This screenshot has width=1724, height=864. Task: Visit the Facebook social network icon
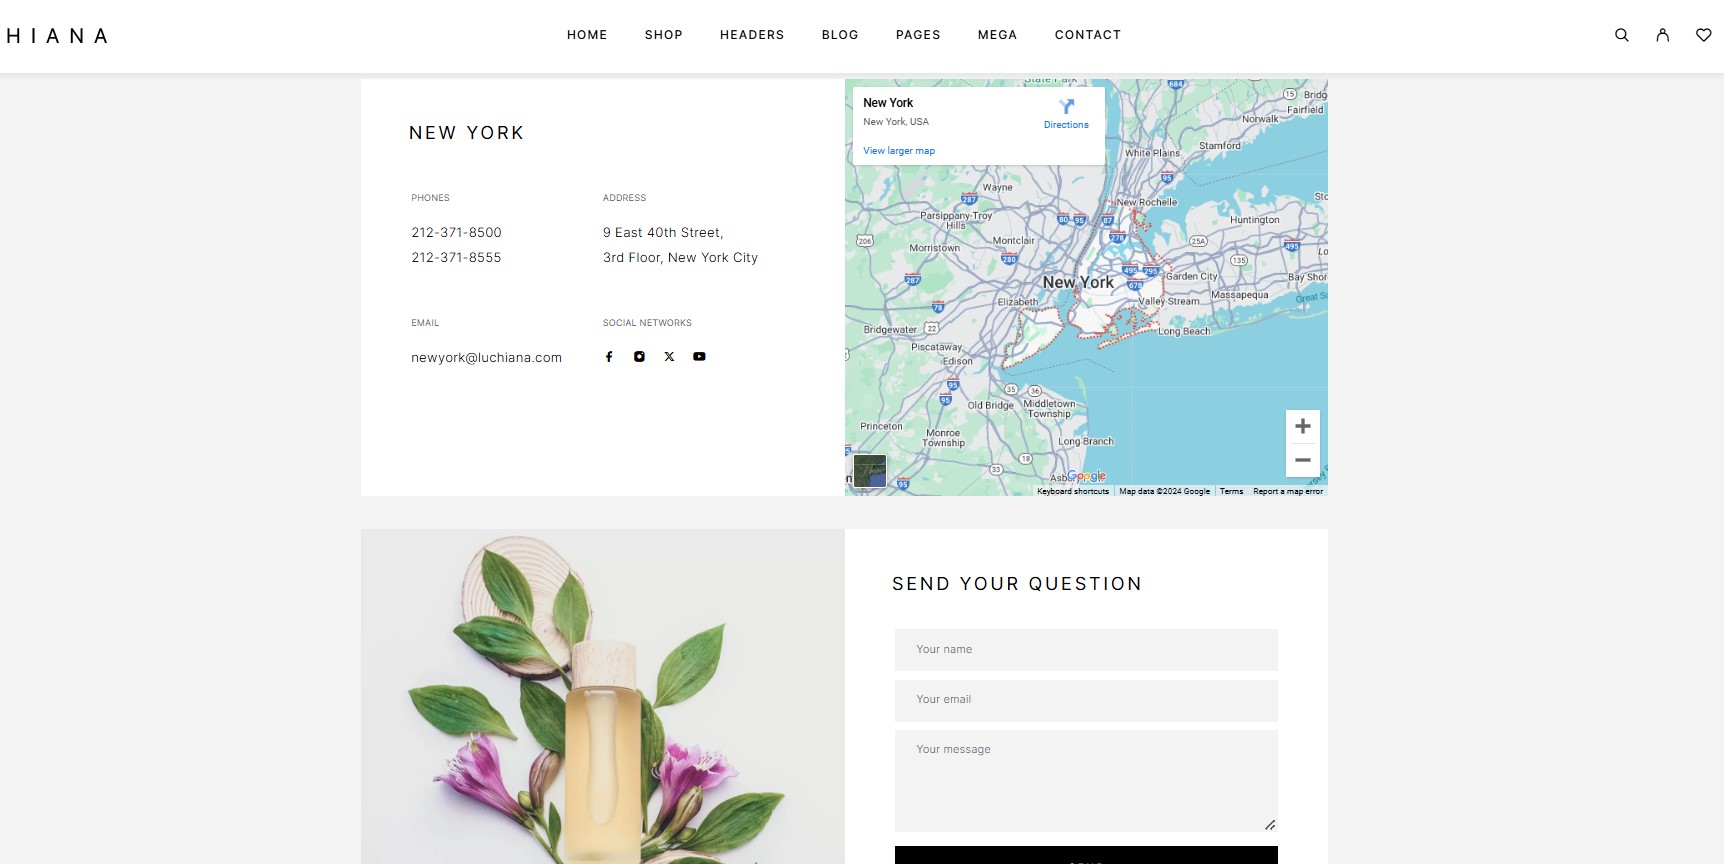(609, 357)
